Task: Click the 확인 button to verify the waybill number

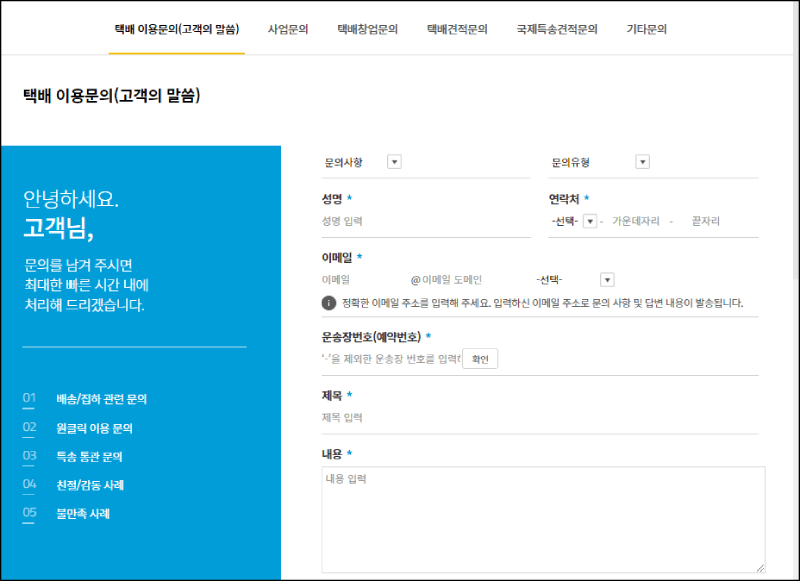Action: coord(478,359)
